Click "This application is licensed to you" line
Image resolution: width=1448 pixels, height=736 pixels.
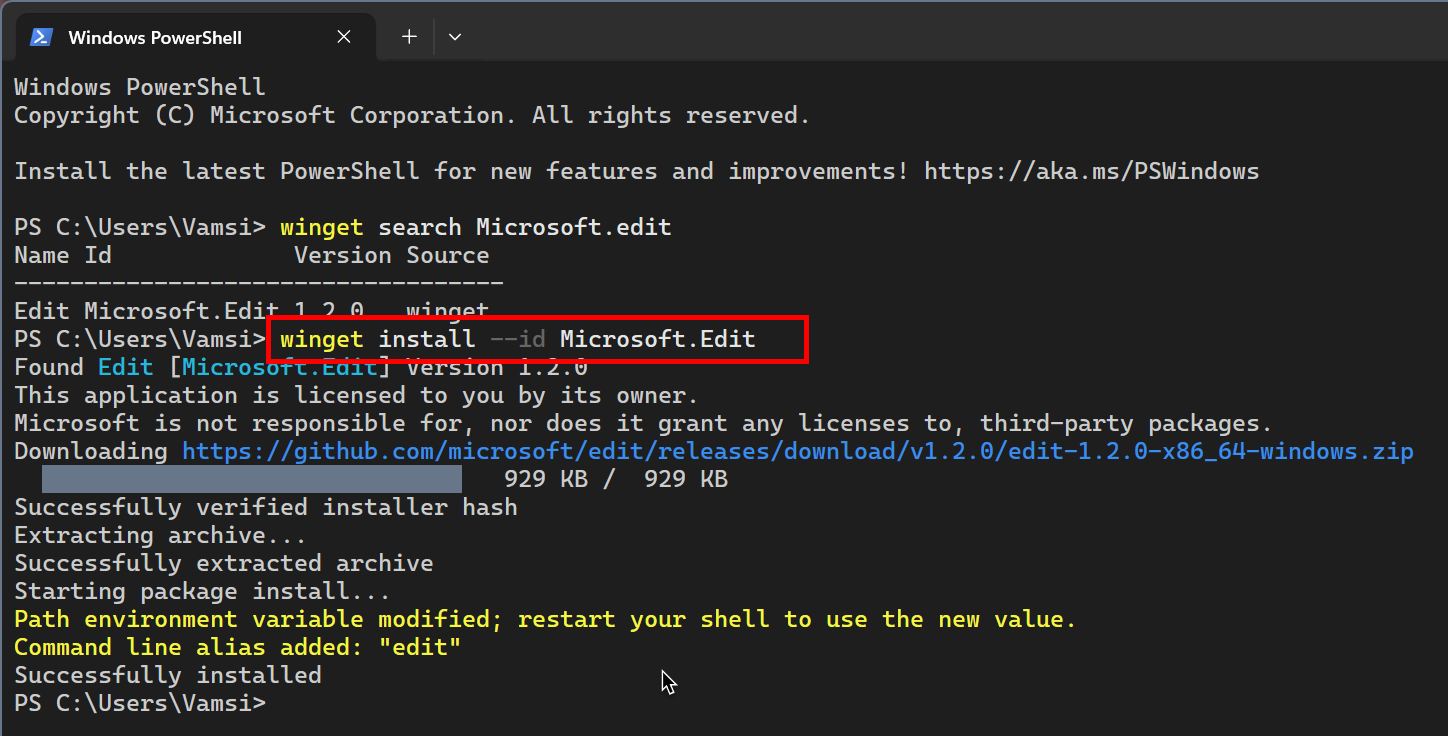[356, 395]
